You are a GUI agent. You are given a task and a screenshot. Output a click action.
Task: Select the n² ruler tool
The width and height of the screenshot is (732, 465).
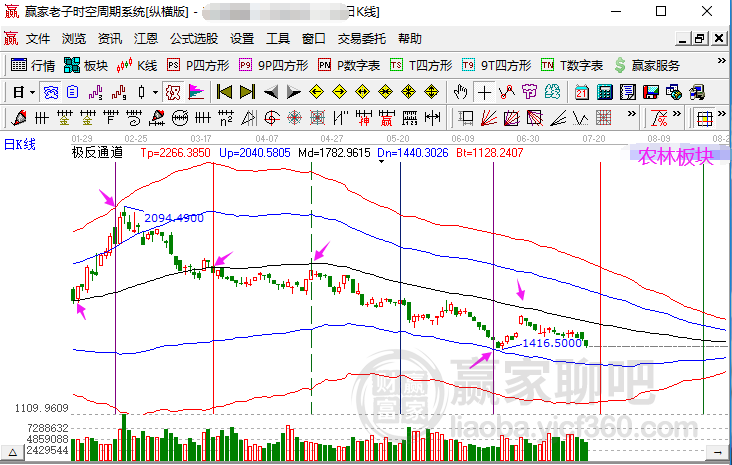pyautogui.click(x=226, y=119)
